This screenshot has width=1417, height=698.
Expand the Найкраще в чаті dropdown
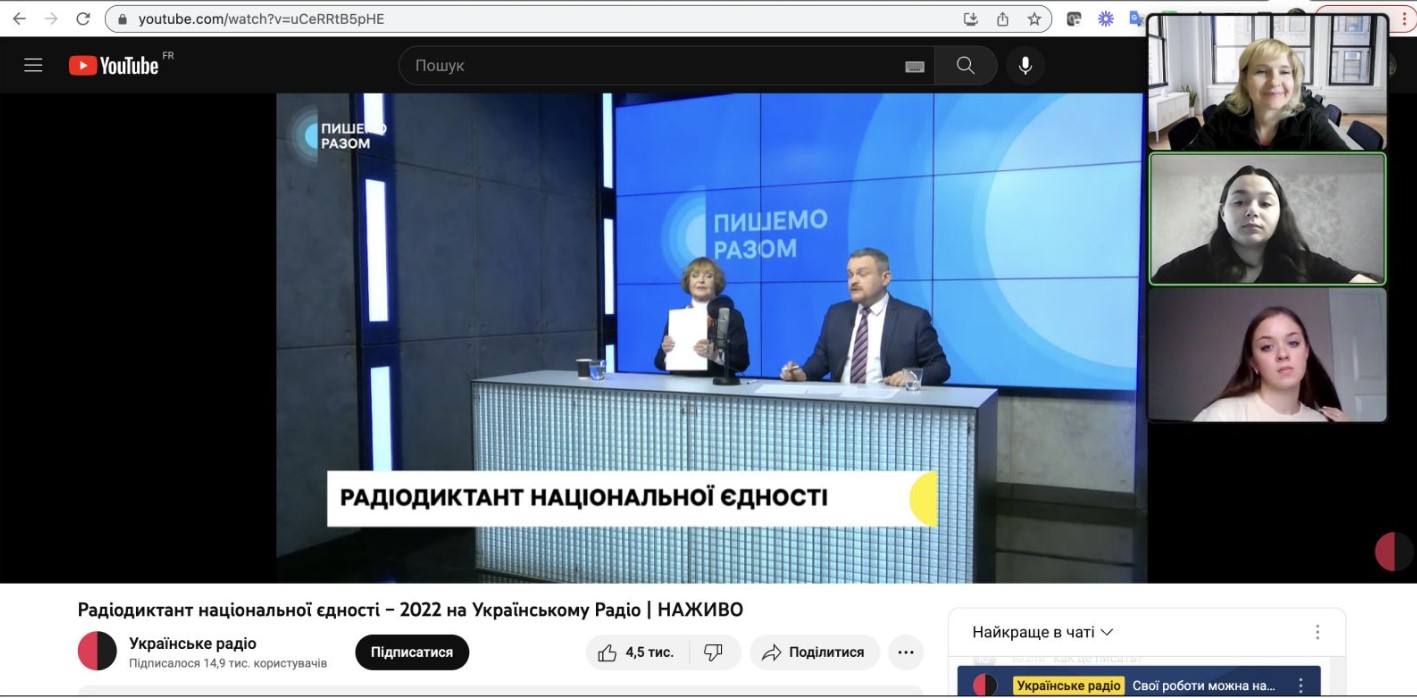(x=1043, y=632)
